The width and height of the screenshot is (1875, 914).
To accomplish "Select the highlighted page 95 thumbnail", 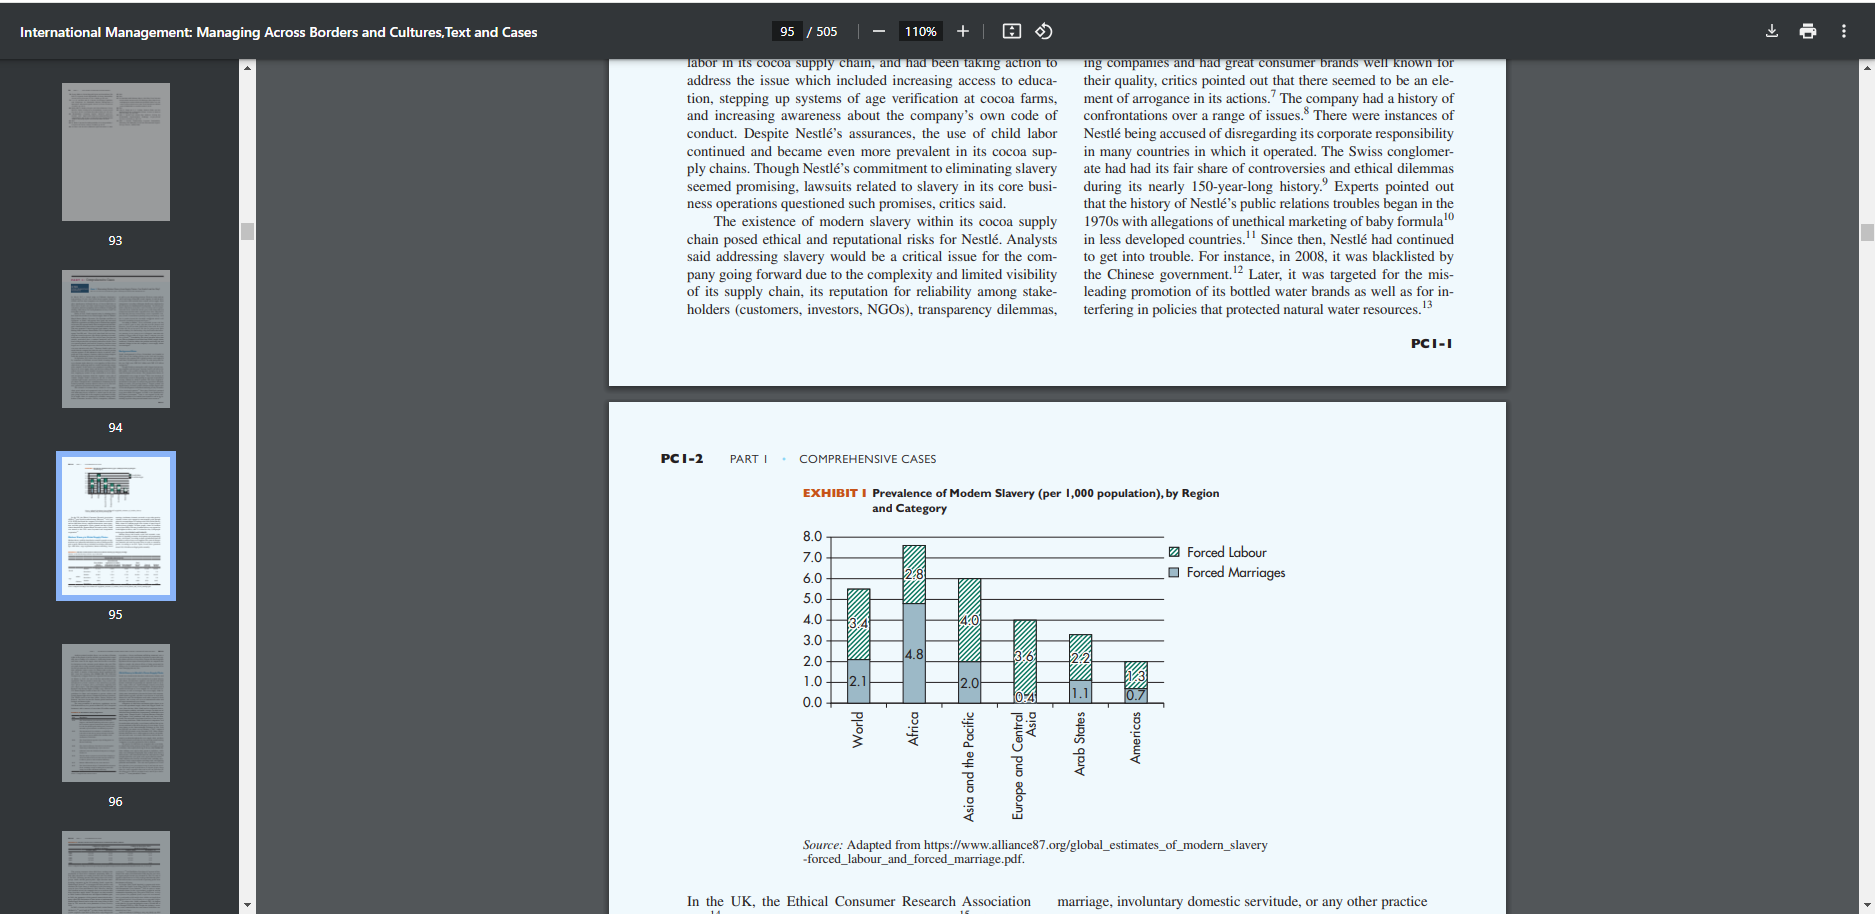I will [116, 526].
